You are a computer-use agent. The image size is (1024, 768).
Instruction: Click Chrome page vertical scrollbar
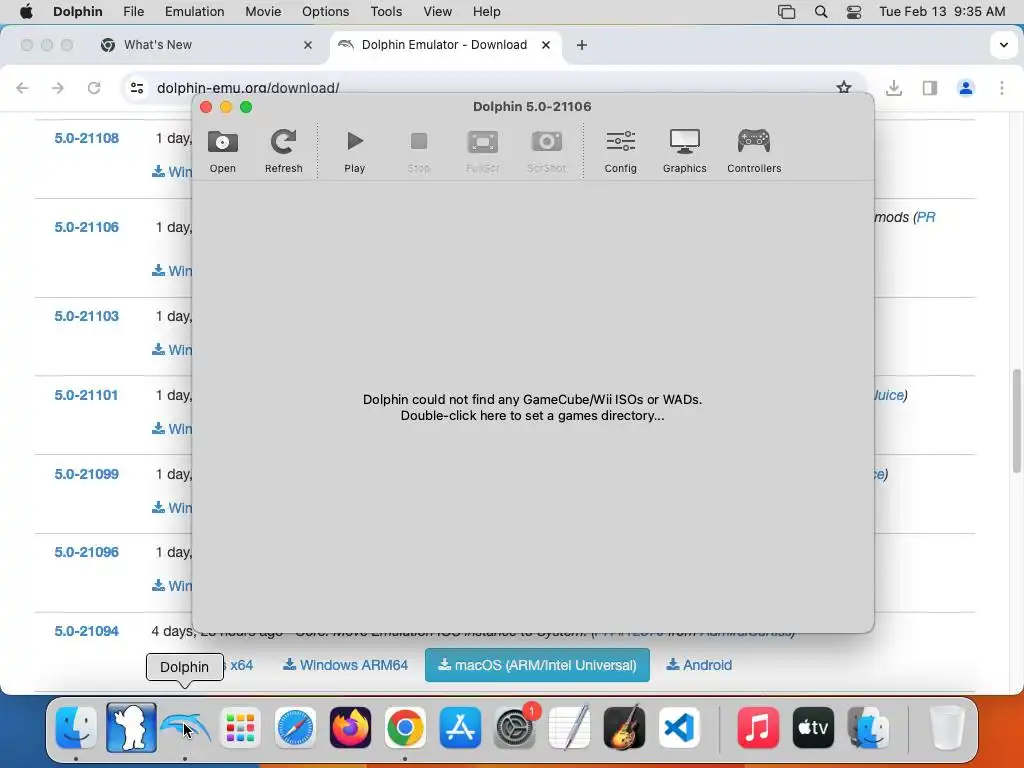1017,421
